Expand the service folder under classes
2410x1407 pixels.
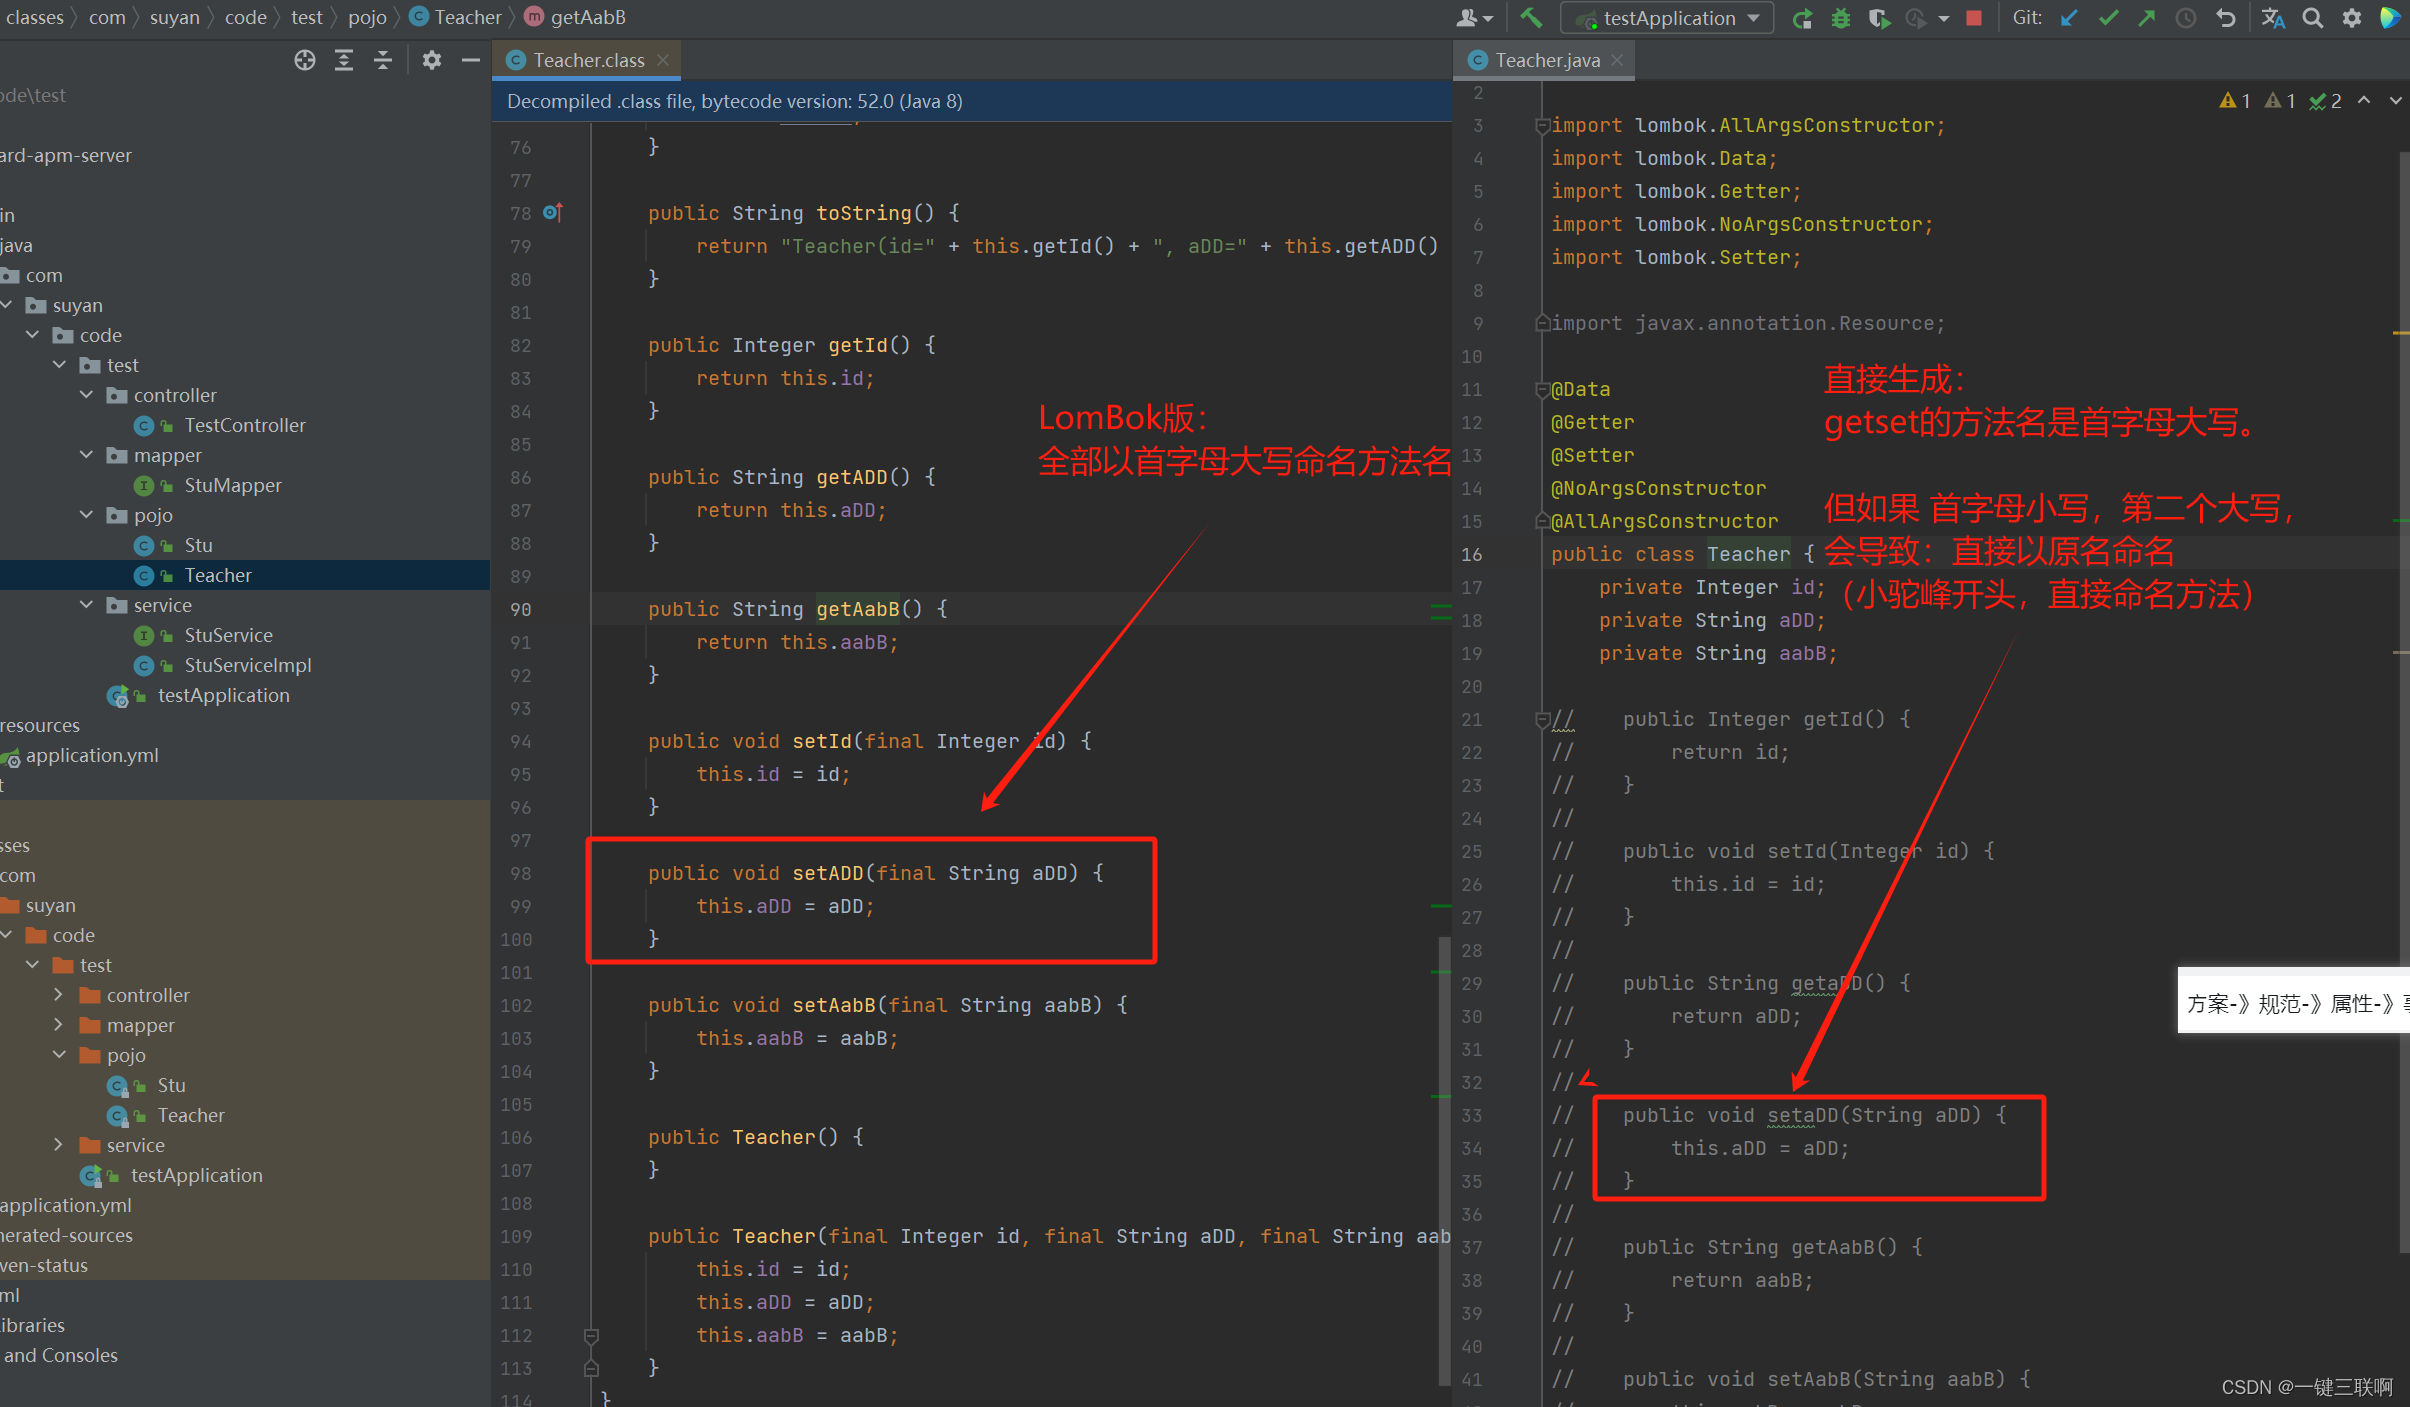coord(59,1145)
